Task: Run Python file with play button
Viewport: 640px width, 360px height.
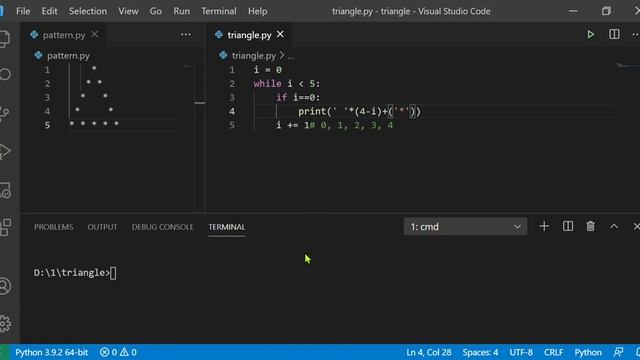Action: coord(590,35)
